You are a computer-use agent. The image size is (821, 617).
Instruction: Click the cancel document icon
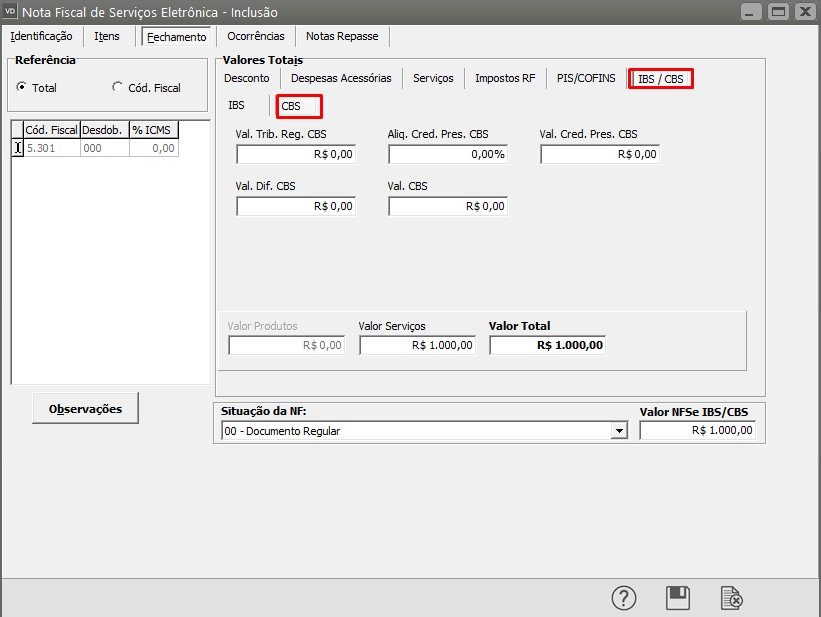coord(732,598)
